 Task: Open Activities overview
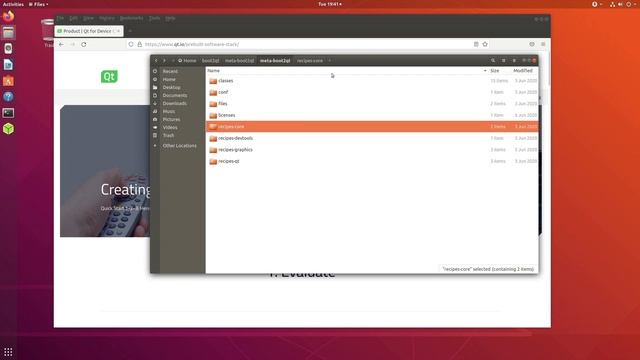point(13,4)
